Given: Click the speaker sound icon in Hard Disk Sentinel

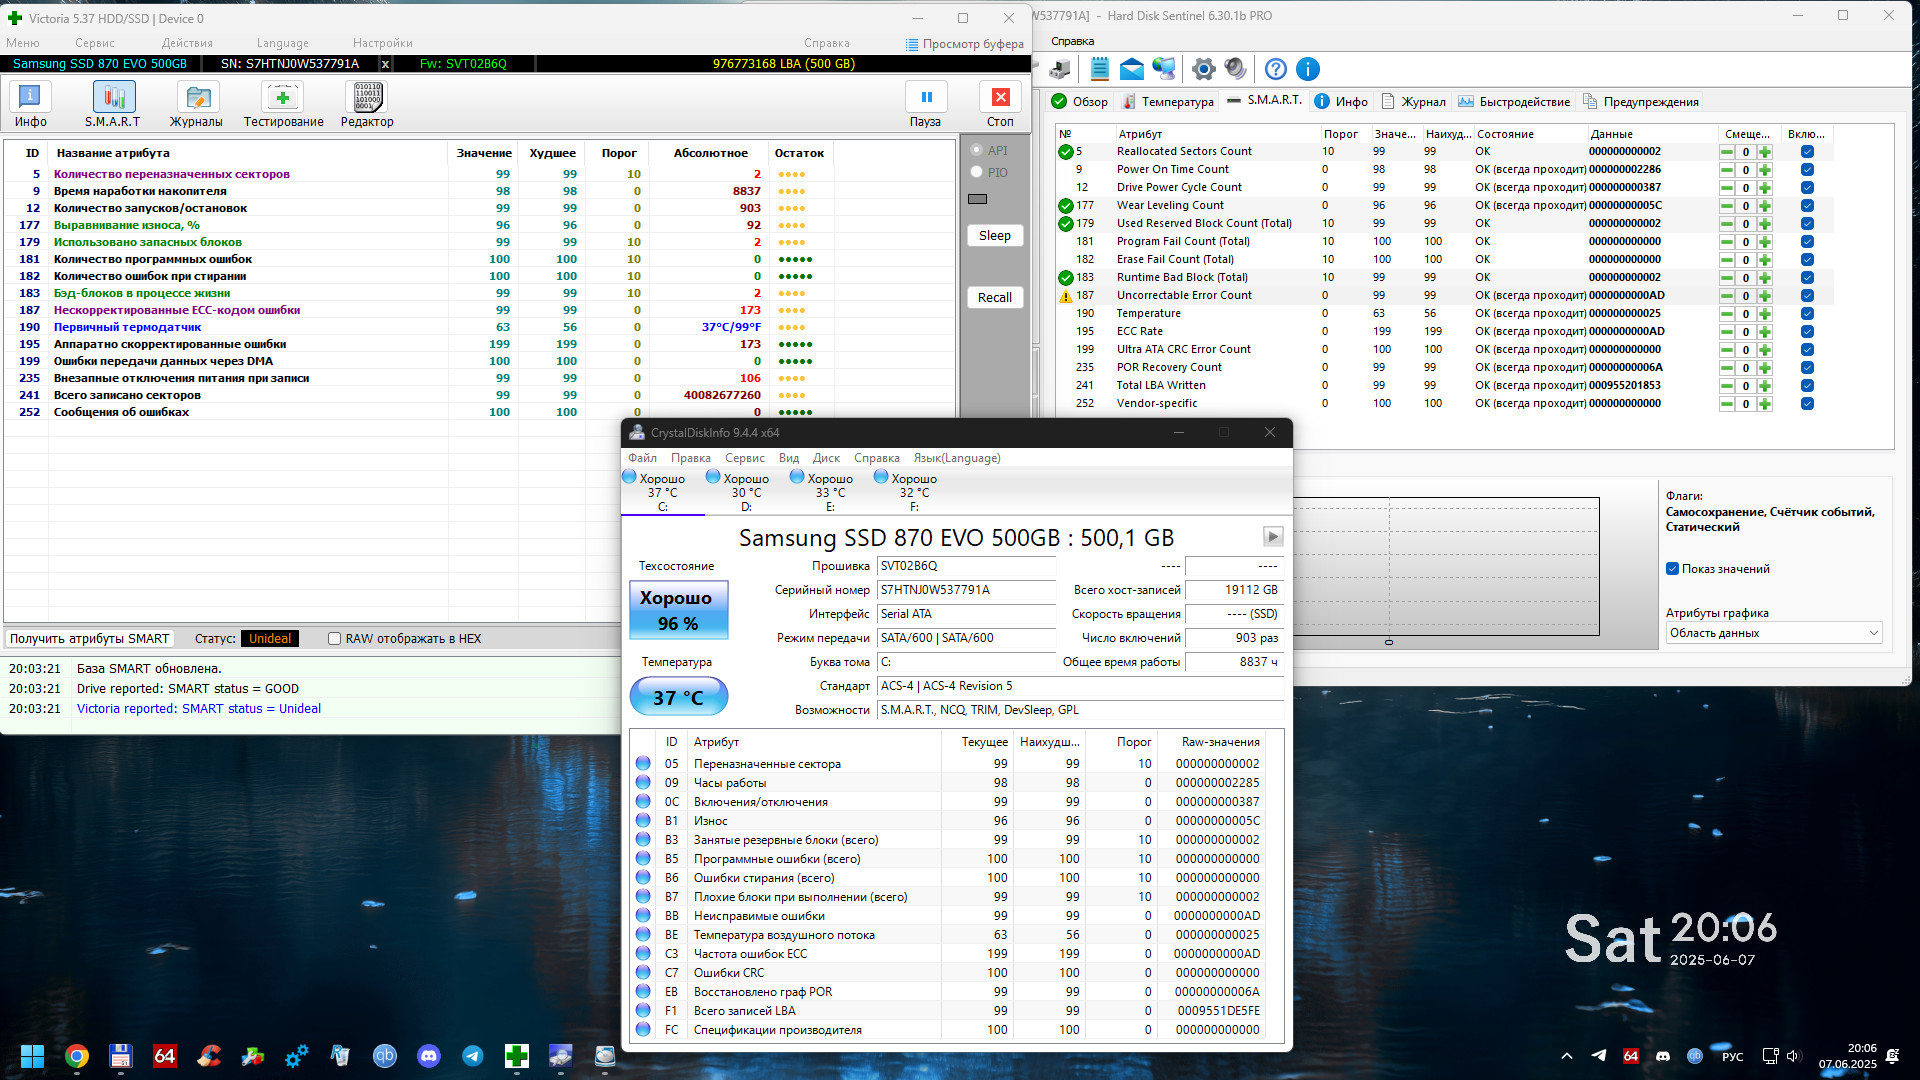Looking at the screenshot, I should [1236, 69].
